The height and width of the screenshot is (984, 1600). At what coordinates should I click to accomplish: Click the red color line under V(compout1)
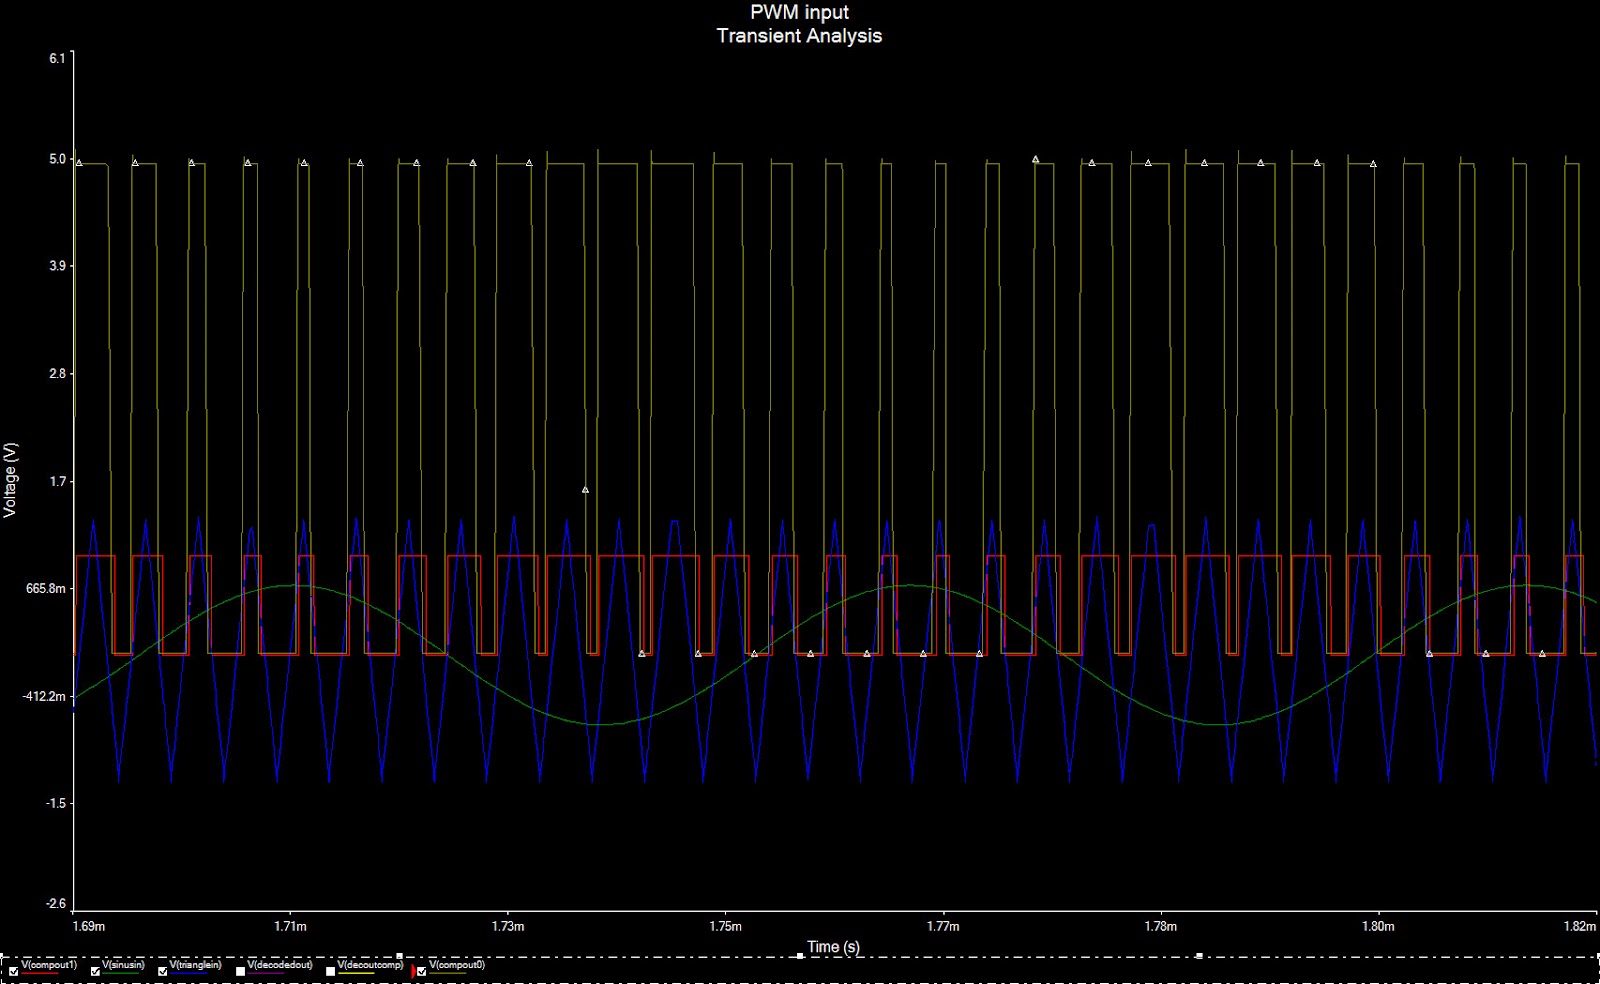pyautogui.click(x=38, y=975)
